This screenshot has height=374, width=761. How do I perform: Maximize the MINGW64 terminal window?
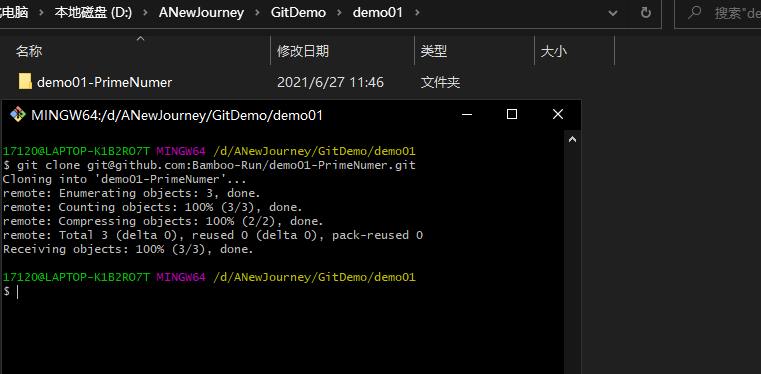coord(512,114)
